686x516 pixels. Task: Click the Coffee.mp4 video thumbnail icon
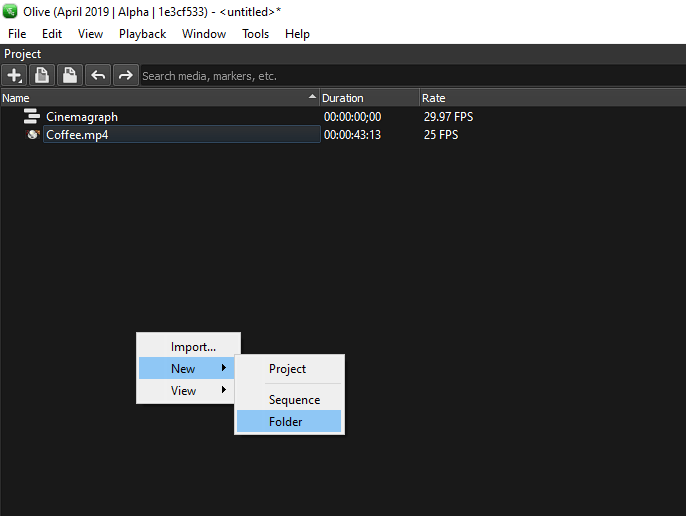[x=32, y=134]
